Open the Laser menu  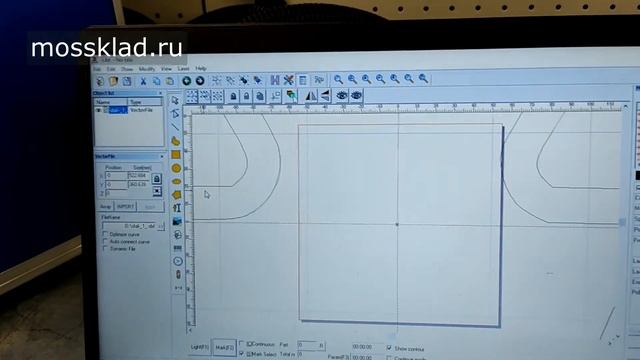[183, 69]
